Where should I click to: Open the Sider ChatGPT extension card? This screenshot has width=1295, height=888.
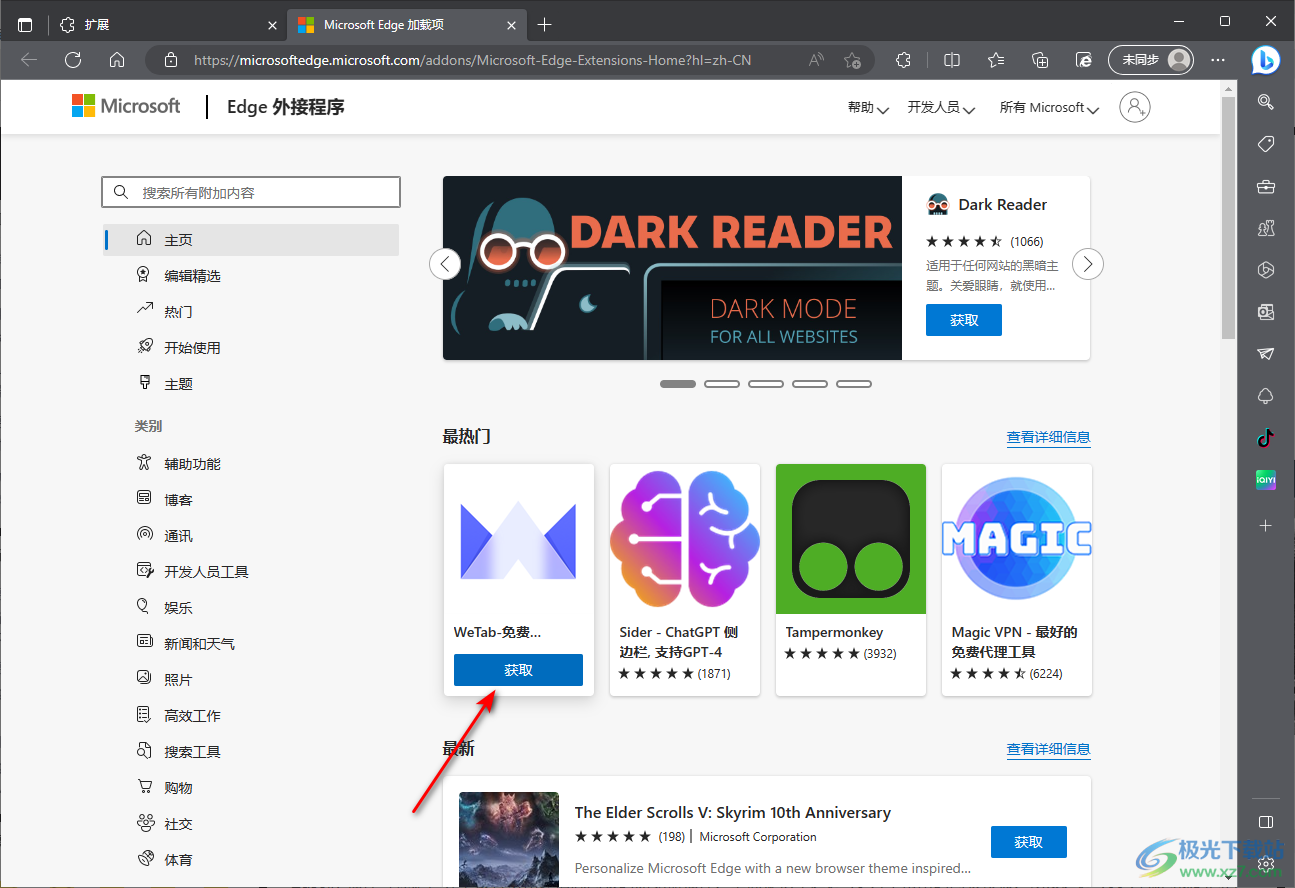685,580
